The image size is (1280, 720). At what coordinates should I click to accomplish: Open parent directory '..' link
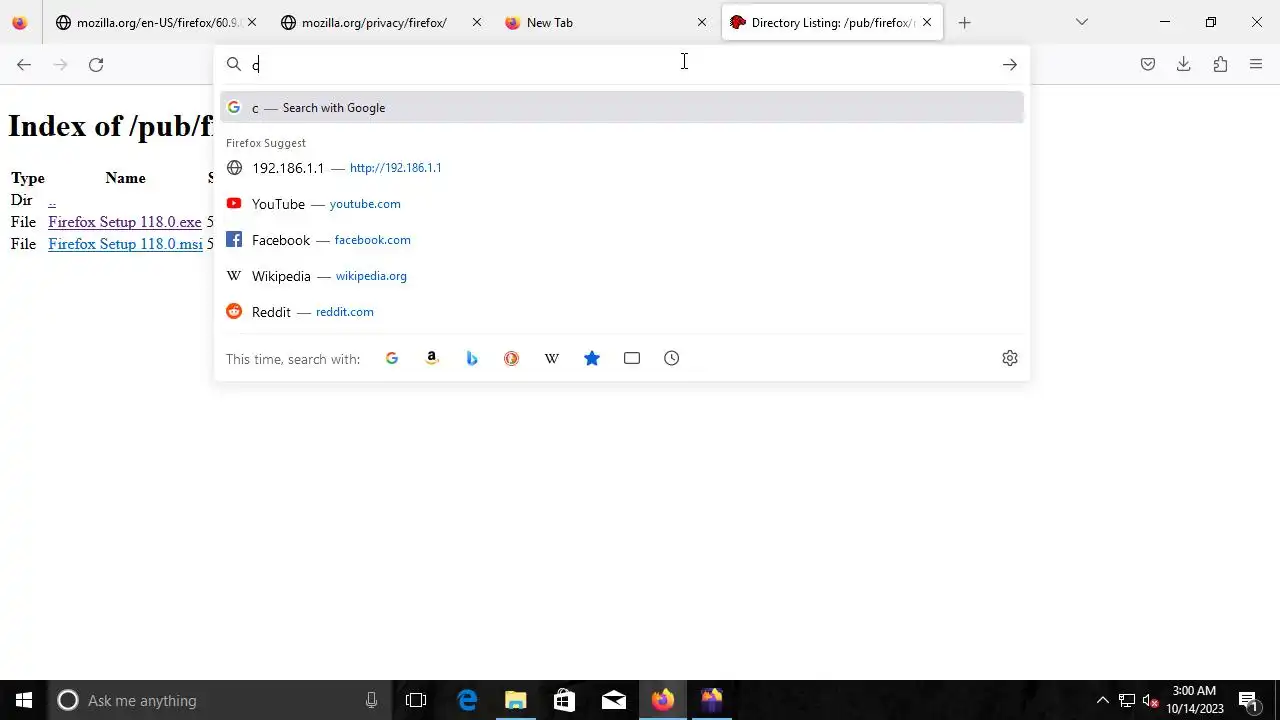pyautogui.click(x=52, y=200)
